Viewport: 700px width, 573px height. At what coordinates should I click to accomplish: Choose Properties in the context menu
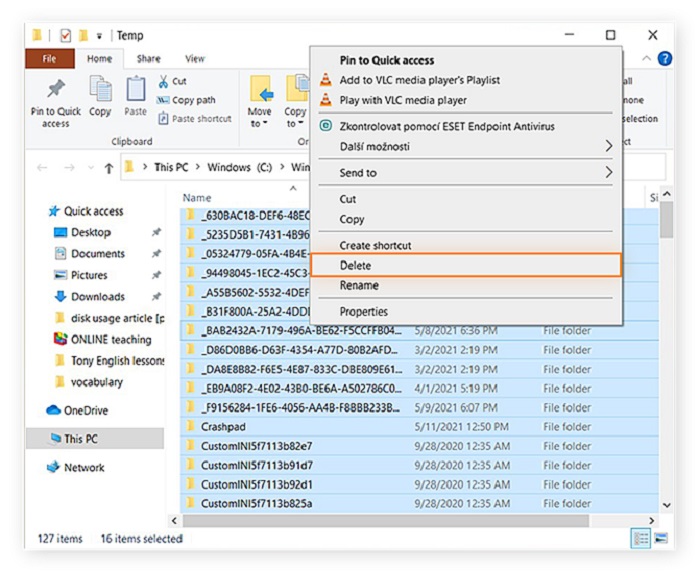coord(466,311)
